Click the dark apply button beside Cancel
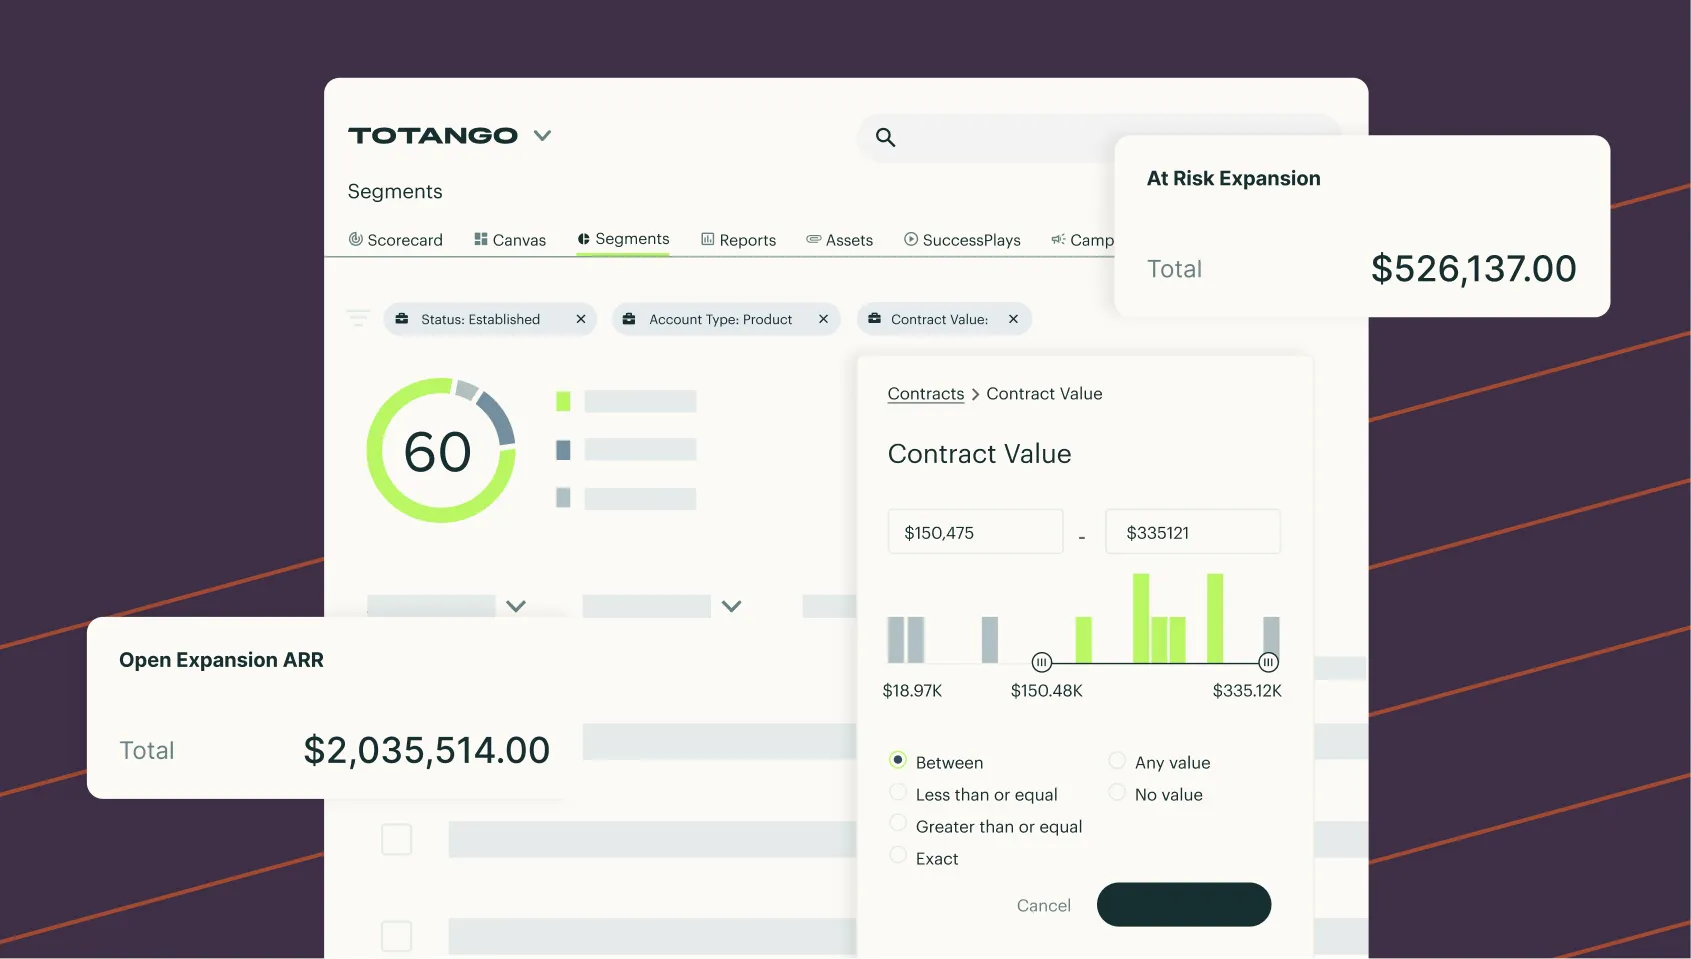Viewport: 1691px width, 959px height. coord(1184,904)
